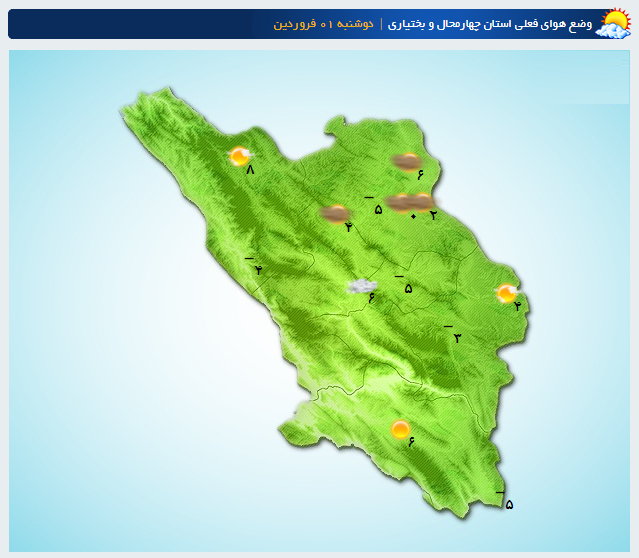The width and height of the screenshot is (639, 558).
Task: Click the hazy icon above temperature 0
Action: click(x=402, y=202)
